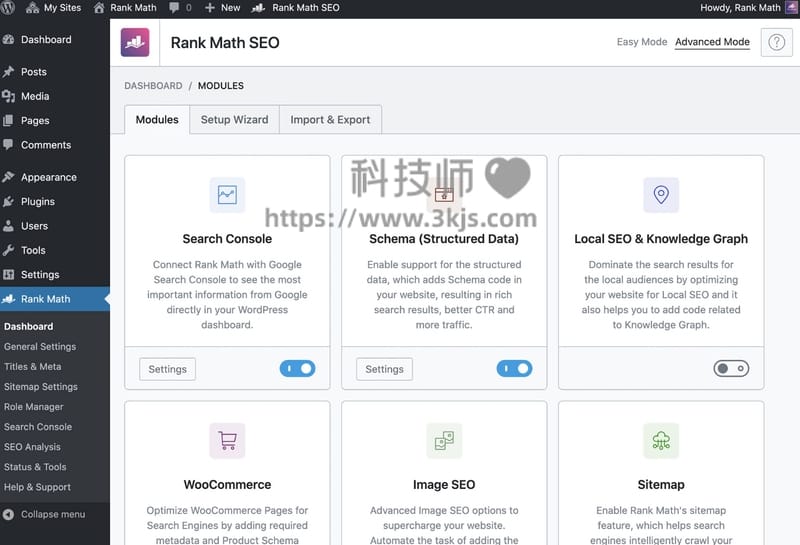
Task: Click the WordPress logo in admin bar
Action: pos(7,7)
